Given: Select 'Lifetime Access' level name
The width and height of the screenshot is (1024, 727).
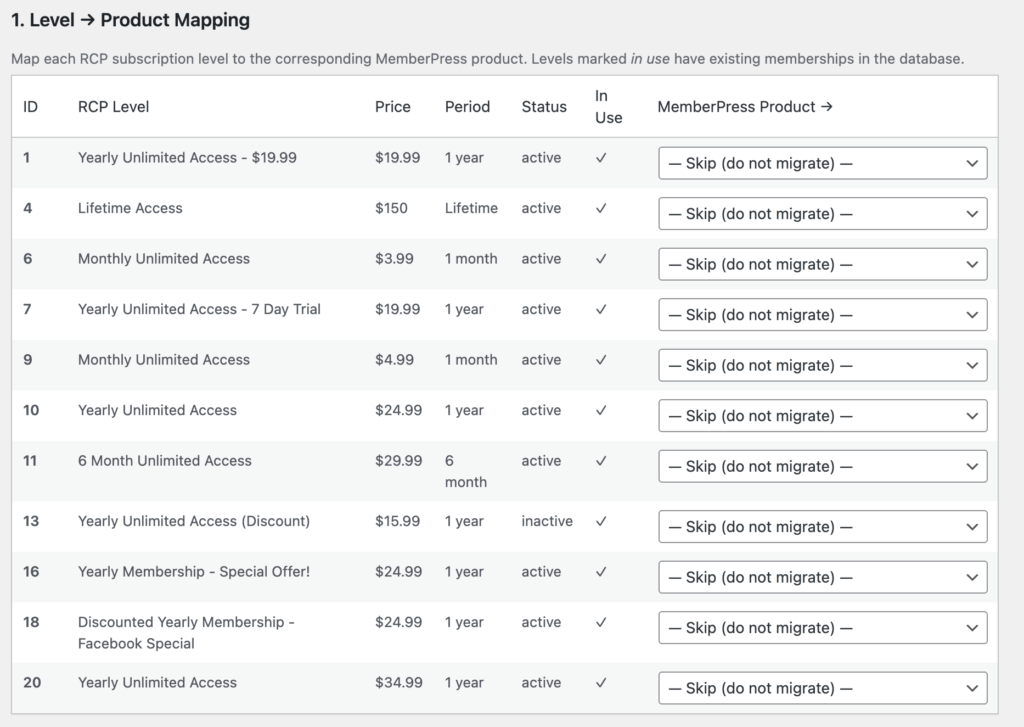Looking at the screenshot, I should tap(130, 208).
